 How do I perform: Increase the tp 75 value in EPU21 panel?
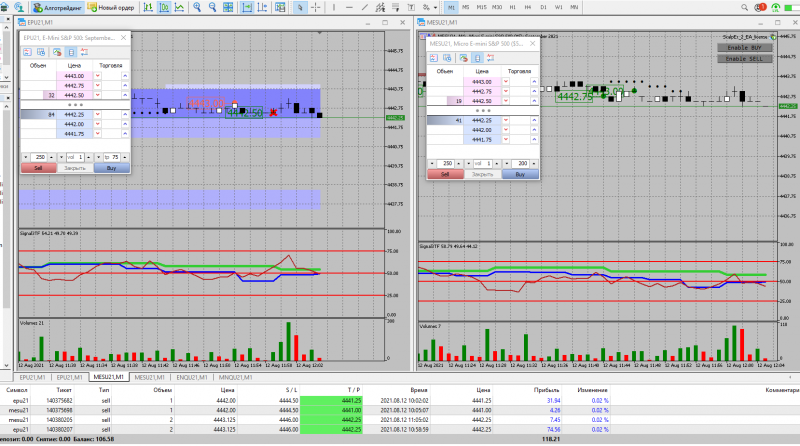[x=125, y=157]
